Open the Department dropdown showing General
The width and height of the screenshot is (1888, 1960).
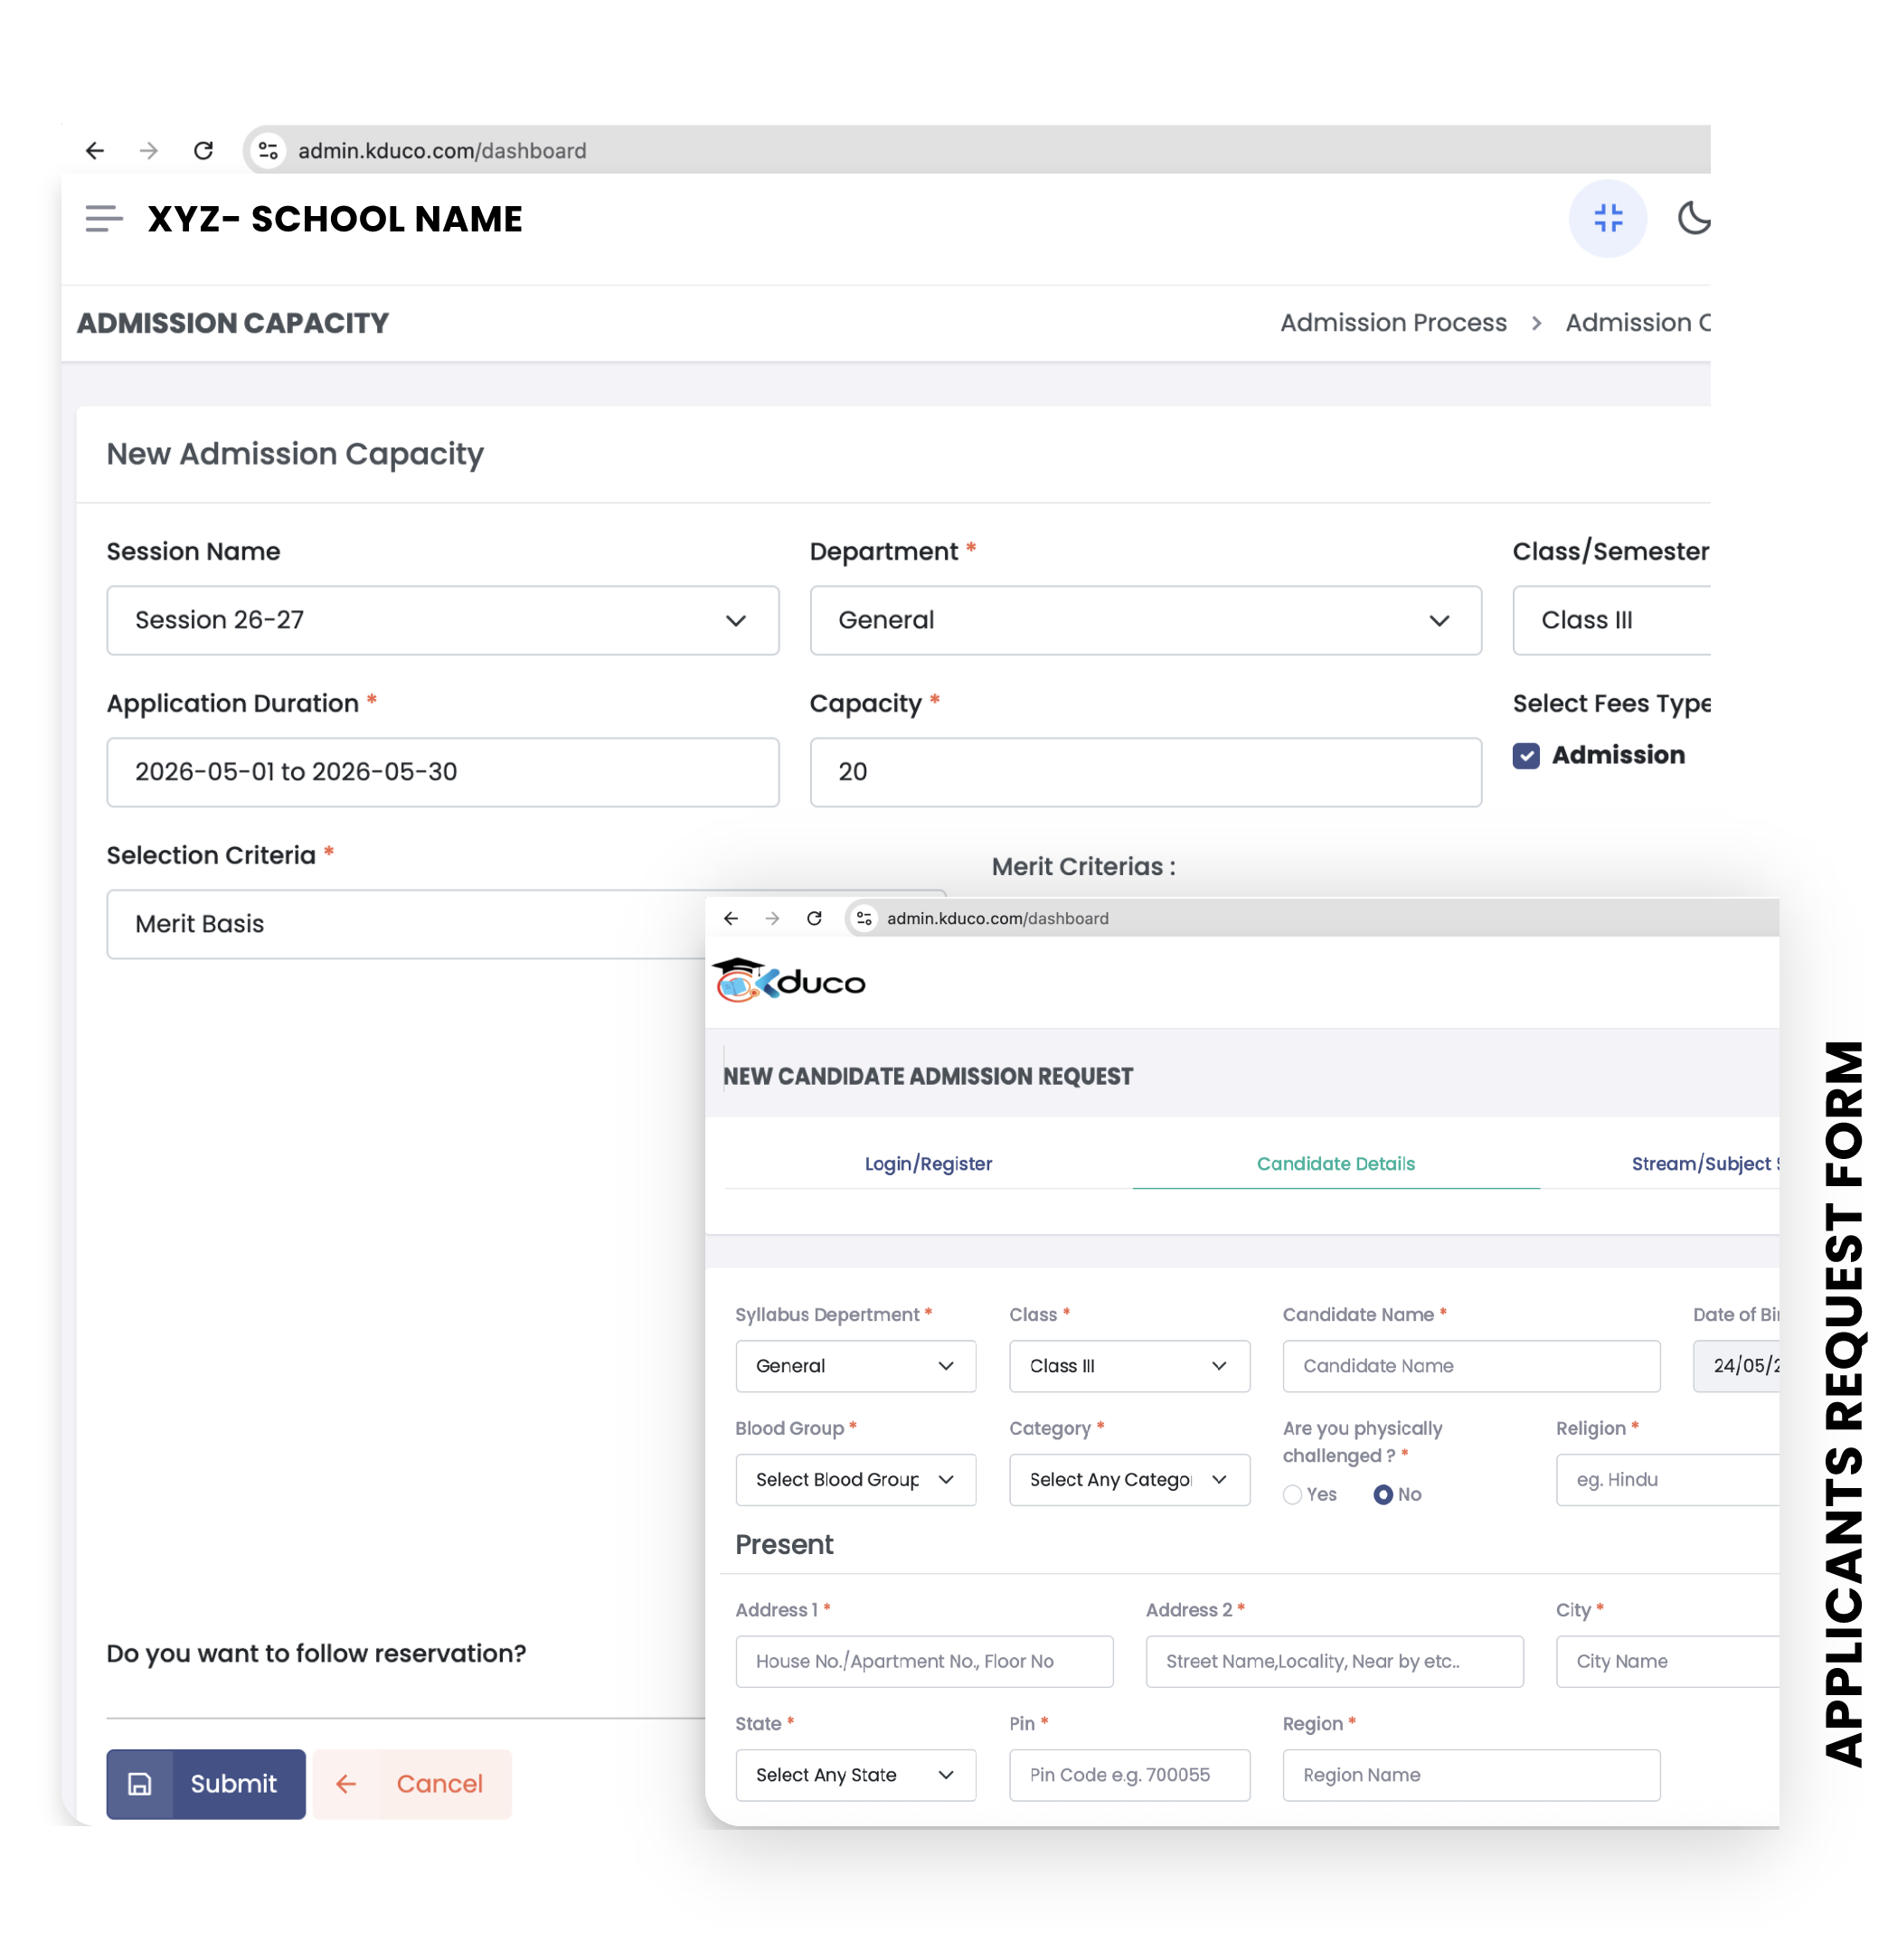[1146, 620]
